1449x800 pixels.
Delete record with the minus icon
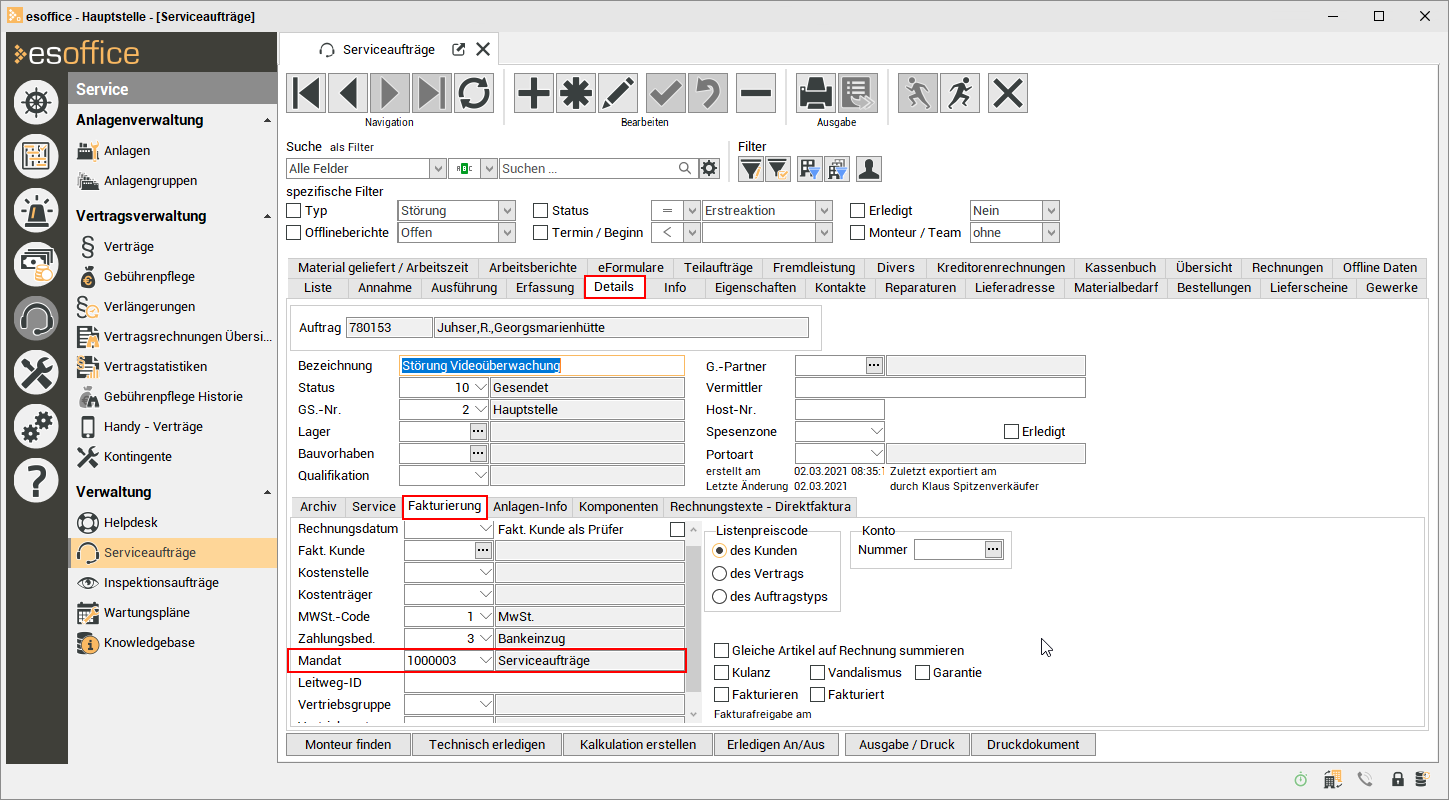click(756, 93)
